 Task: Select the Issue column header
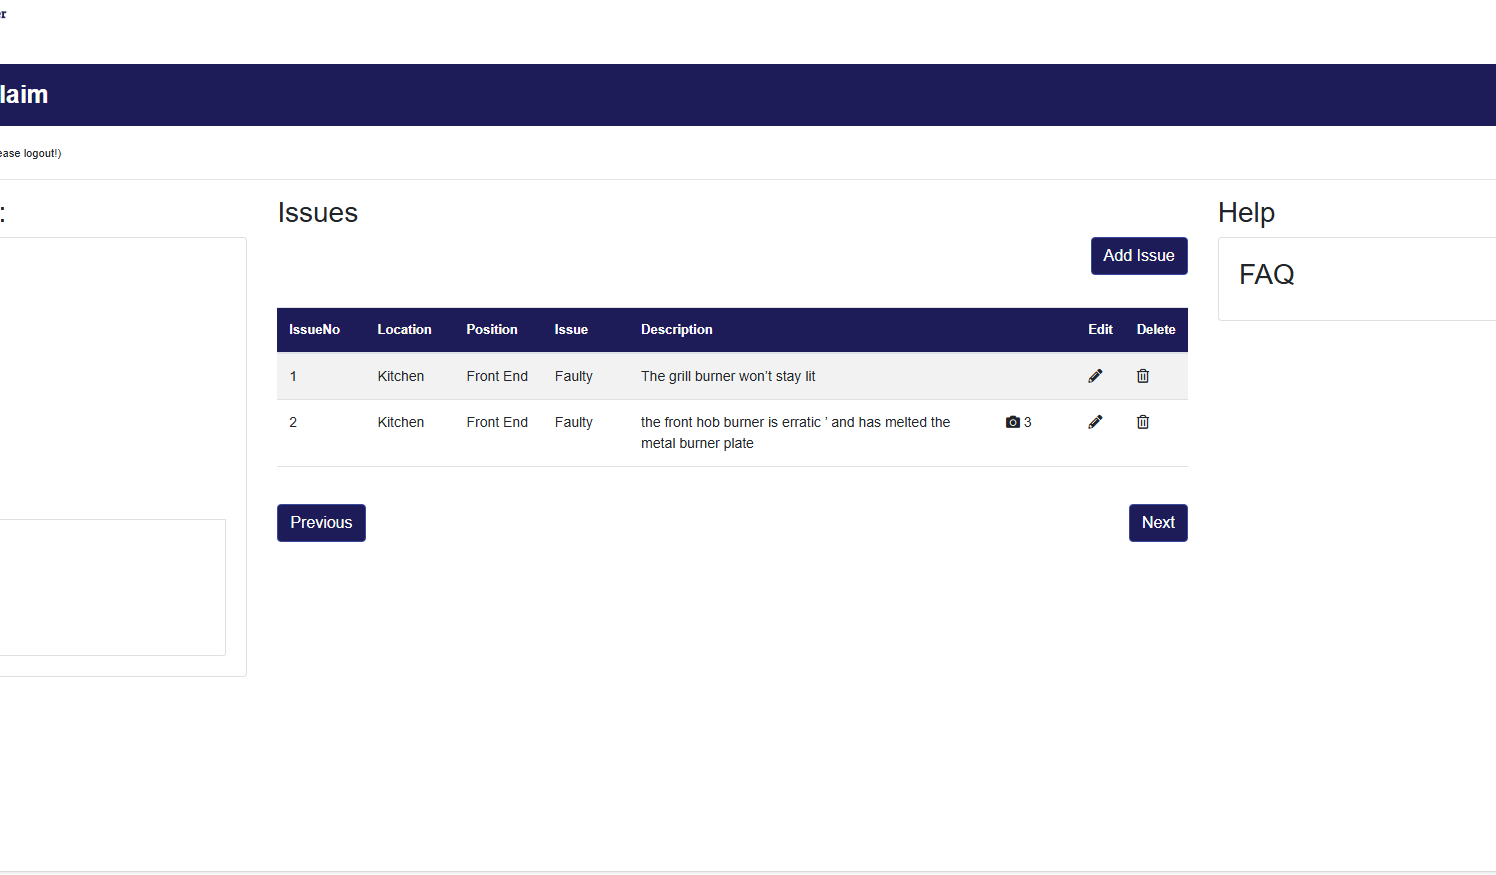[571, 330]
